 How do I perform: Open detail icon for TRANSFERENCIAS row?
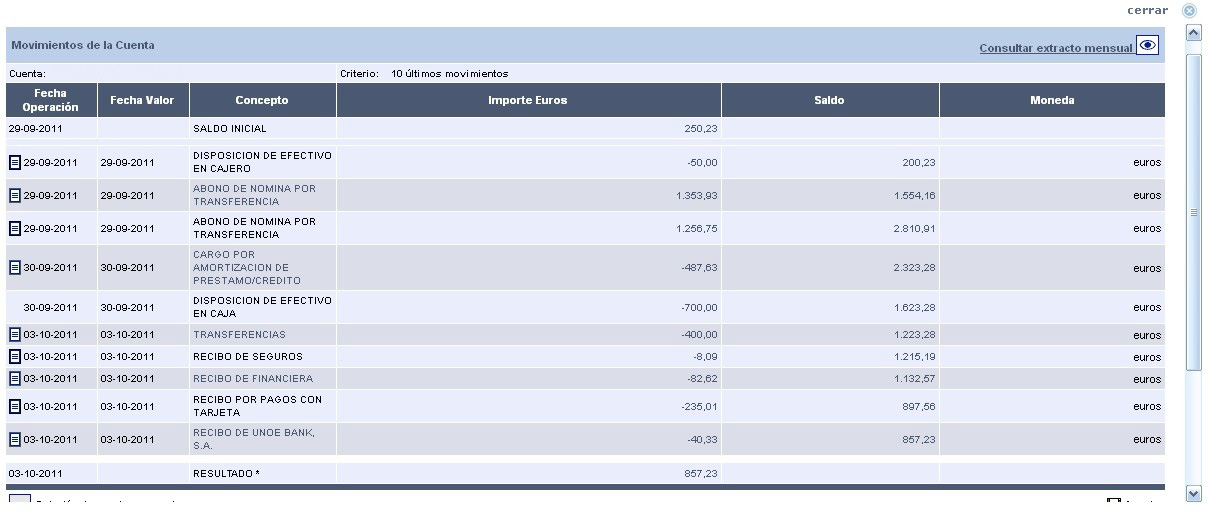pyautogui.click(x=14, y=334)
